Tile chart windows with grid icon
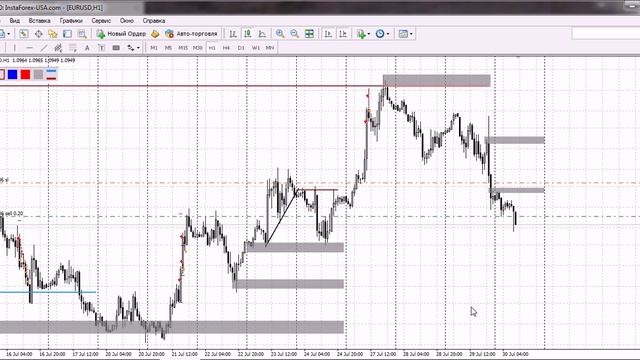This screenshot has height=360, width=640. (x=309, y=34)
